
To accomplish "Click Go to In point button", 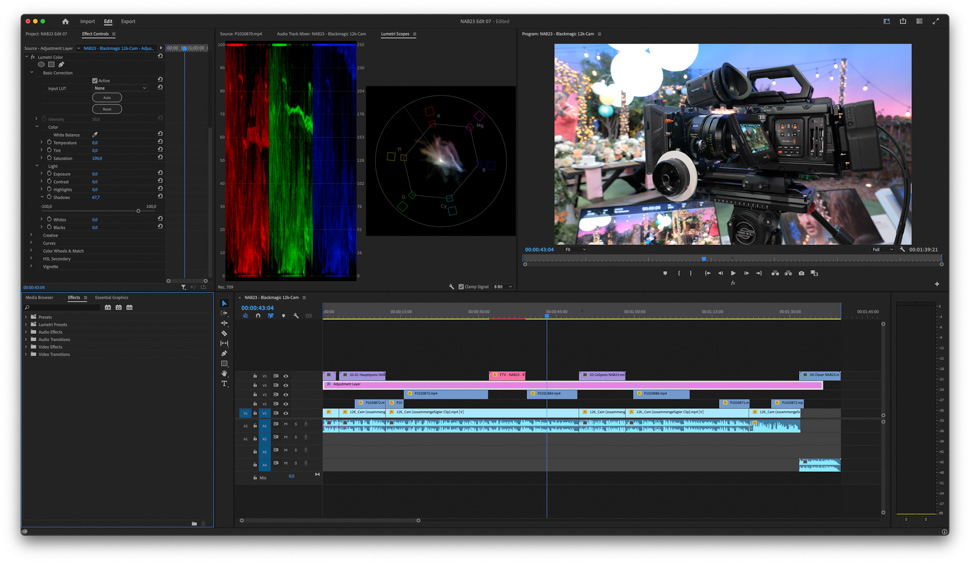I will [x=707, y=273].
